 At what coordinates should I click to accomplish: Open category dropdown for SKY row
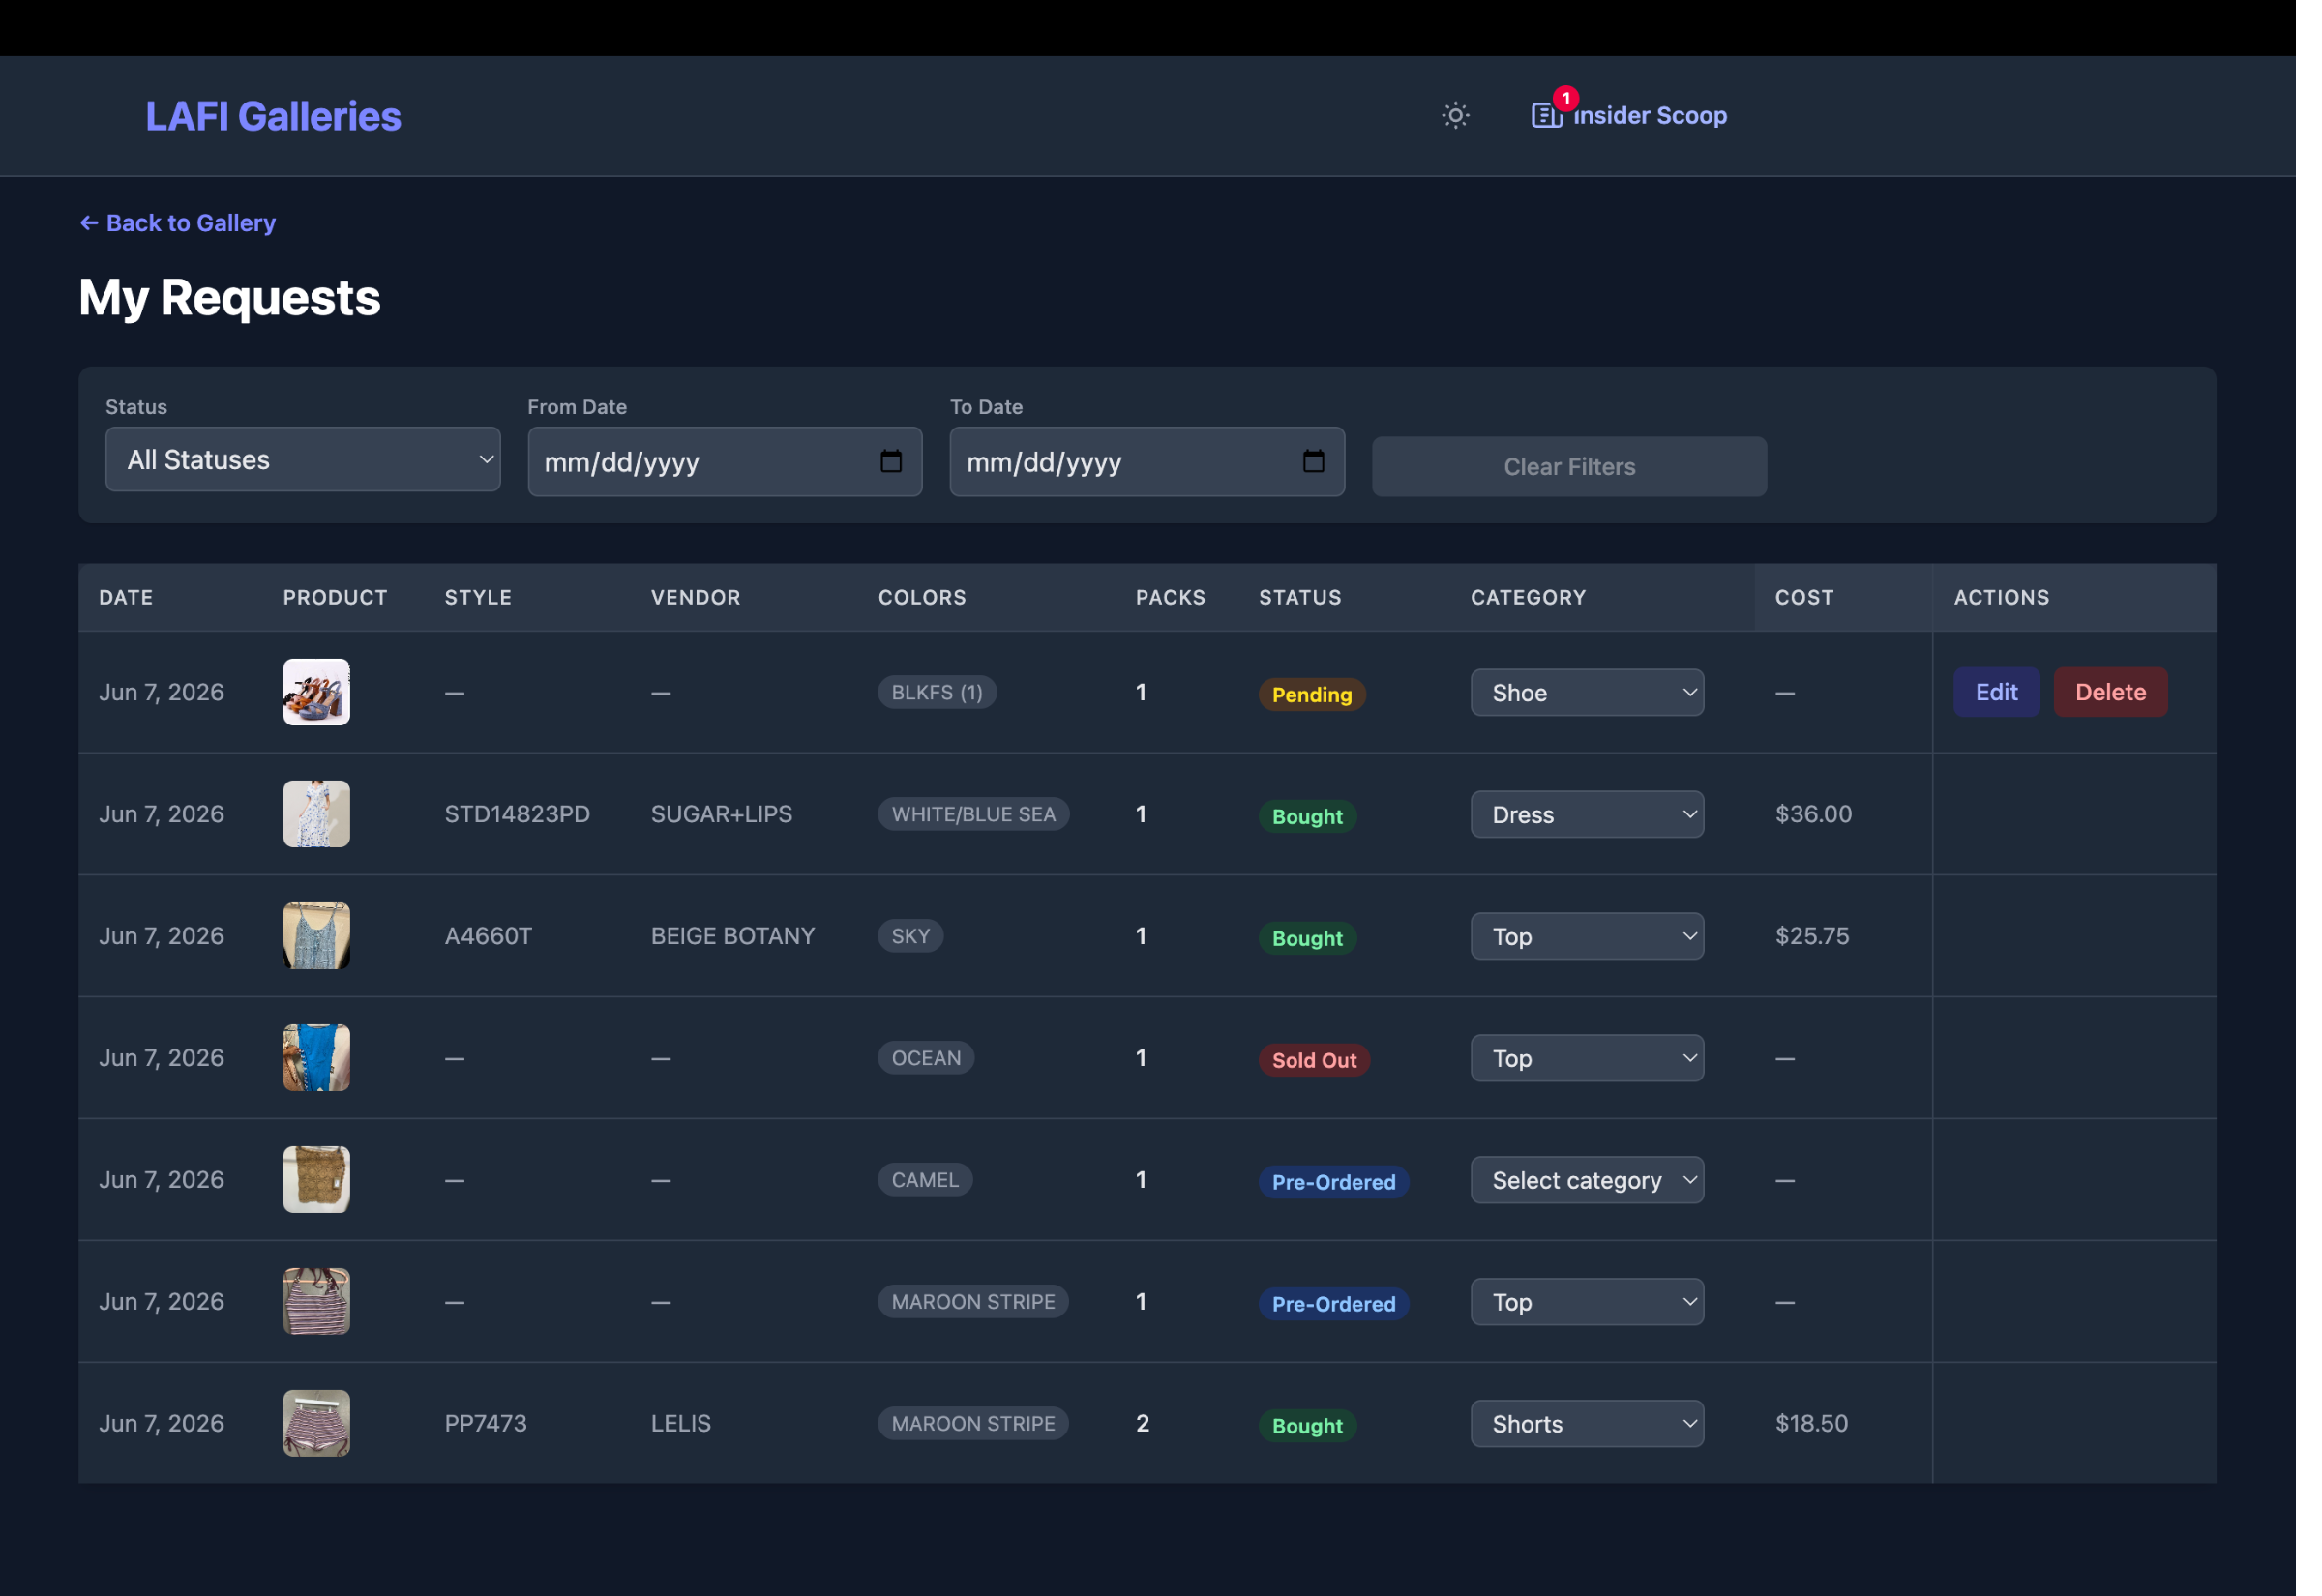(x=1587, y=937)
